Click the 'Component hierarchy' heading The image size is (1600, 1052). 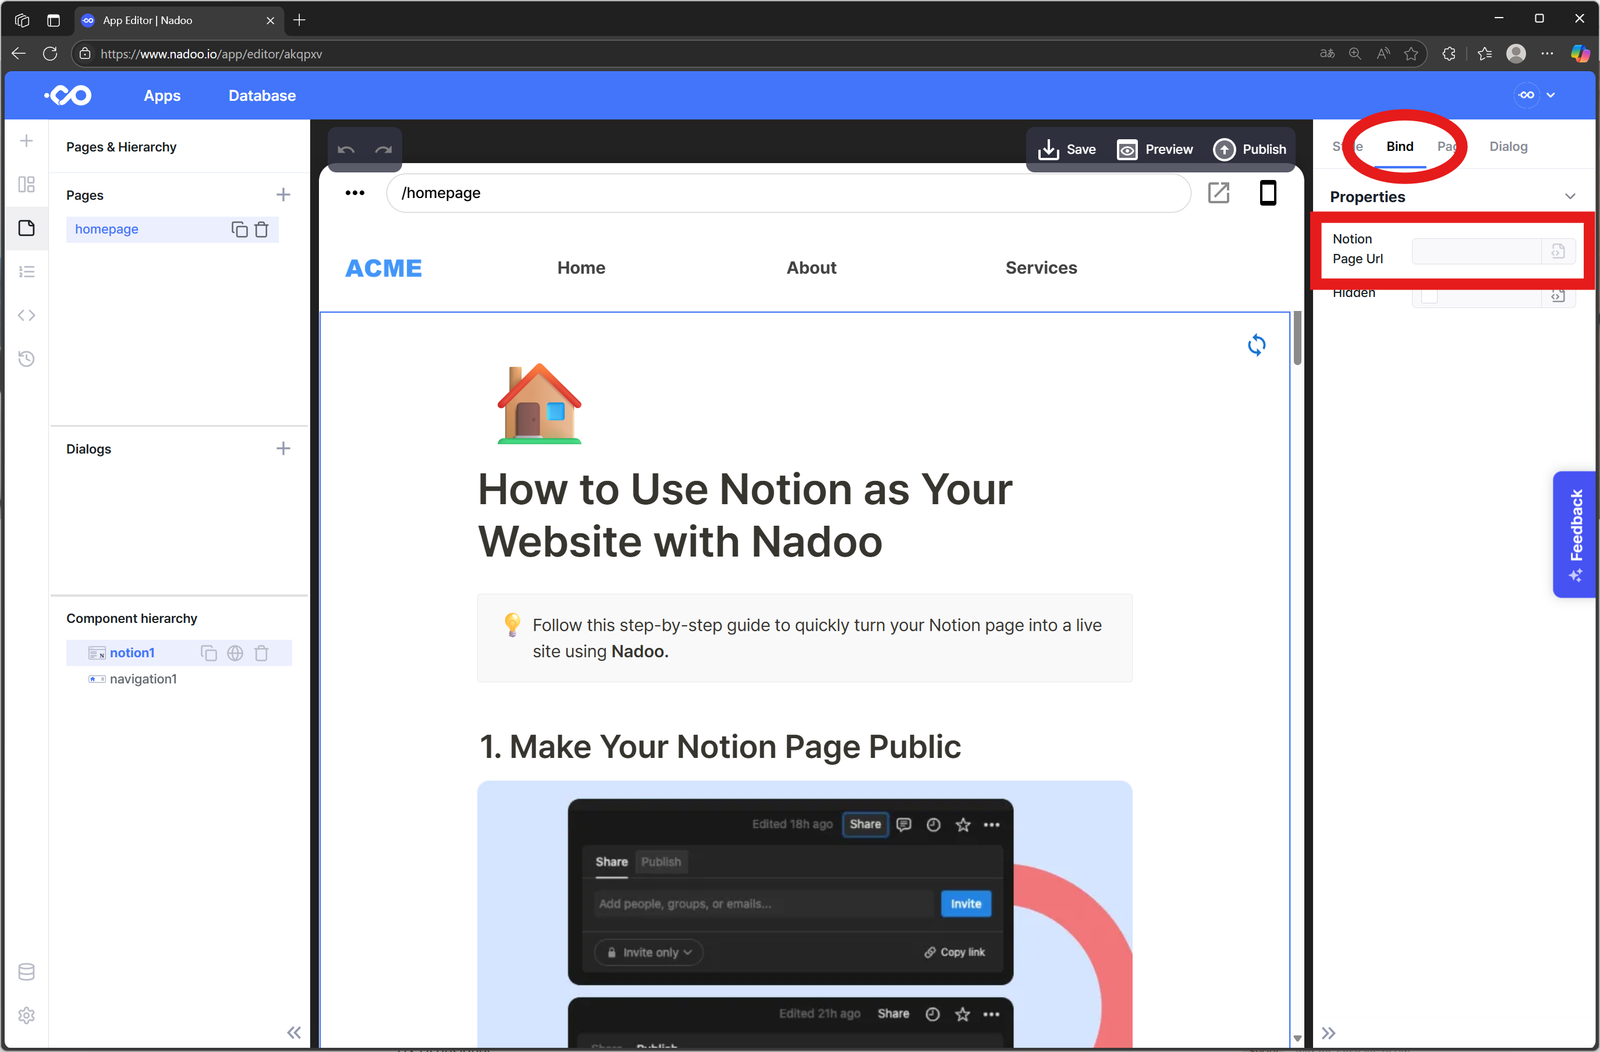point(132,619)
